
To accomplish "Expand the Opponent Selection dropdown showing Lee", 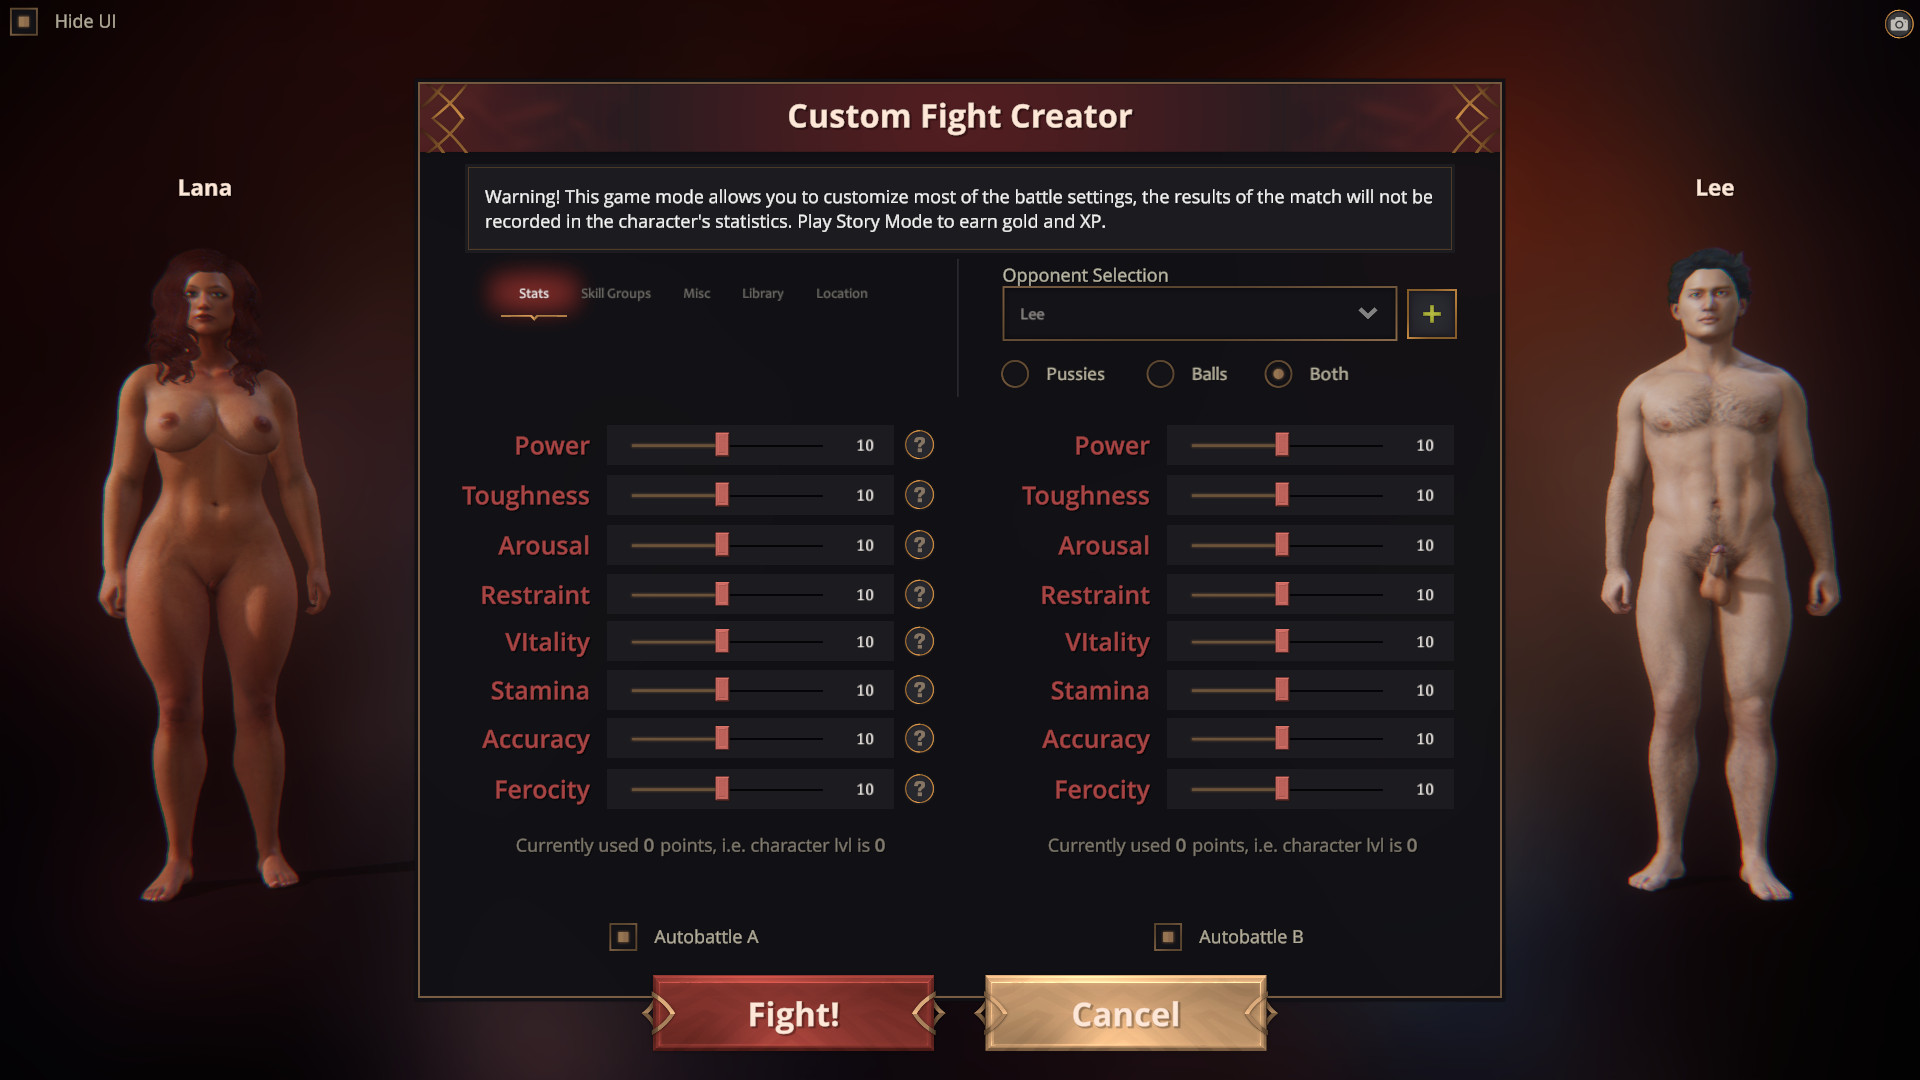I will (1199, 314).
